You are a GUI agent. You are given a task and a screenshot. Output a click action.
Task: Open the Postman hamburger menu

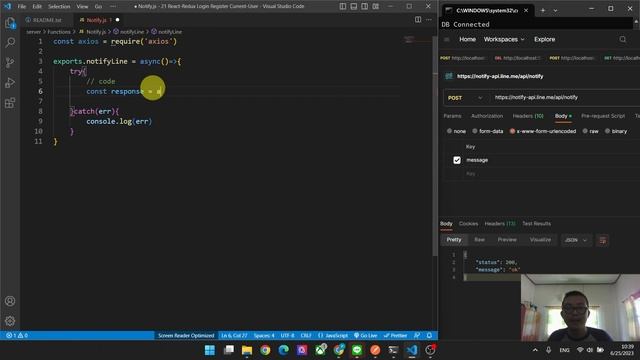pyautogui.click(x=447, y=40)
